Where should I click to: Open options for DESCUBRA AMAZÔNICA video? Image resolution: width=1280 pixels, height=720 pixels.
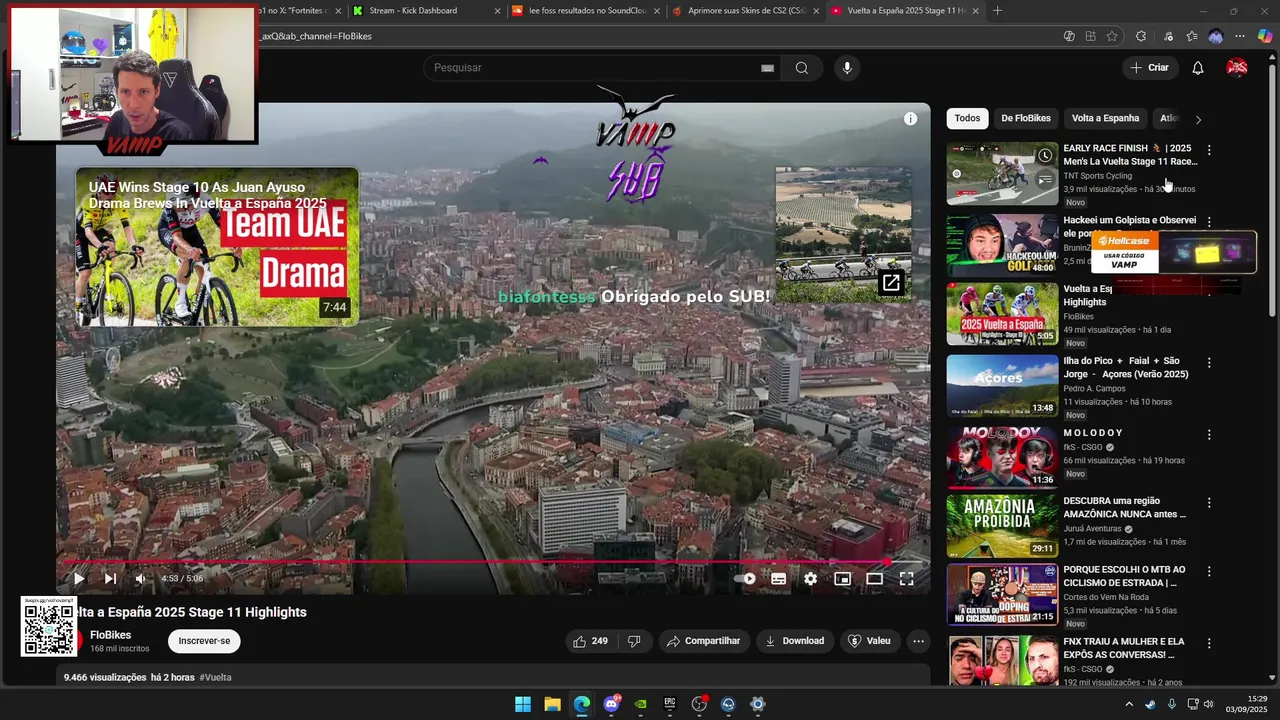[1209, 503]
